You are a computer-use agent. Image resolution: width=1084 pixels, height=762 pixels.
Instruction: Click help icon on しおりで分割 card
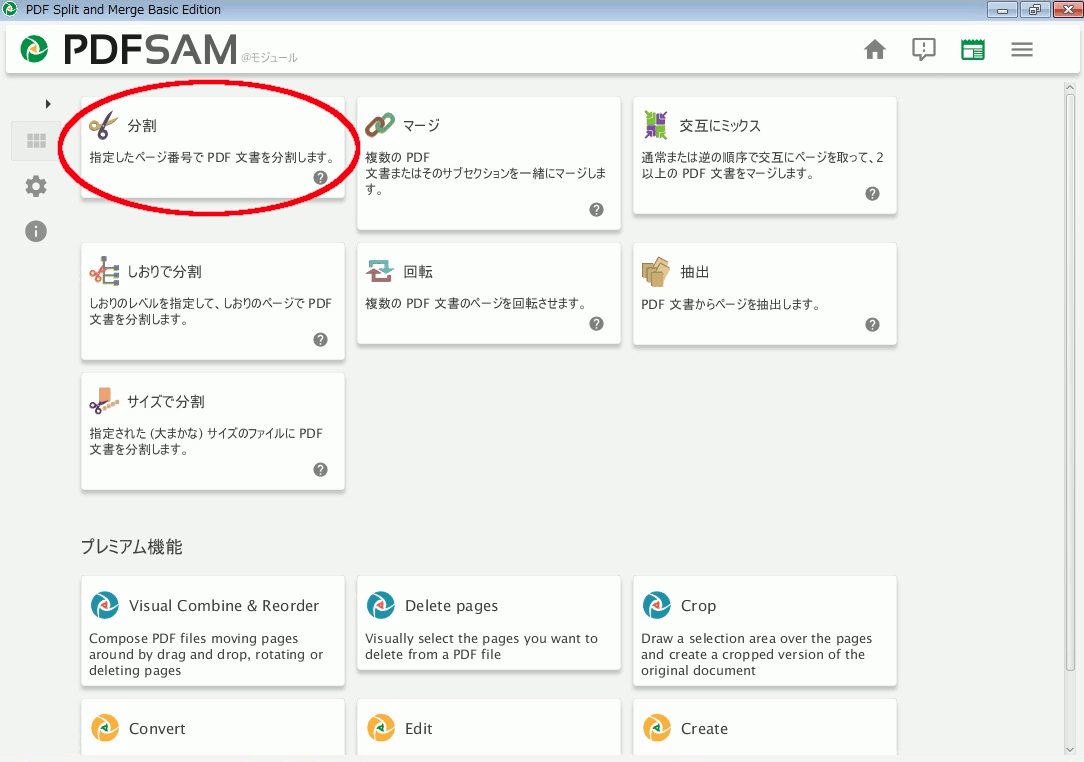coord(320,340)
